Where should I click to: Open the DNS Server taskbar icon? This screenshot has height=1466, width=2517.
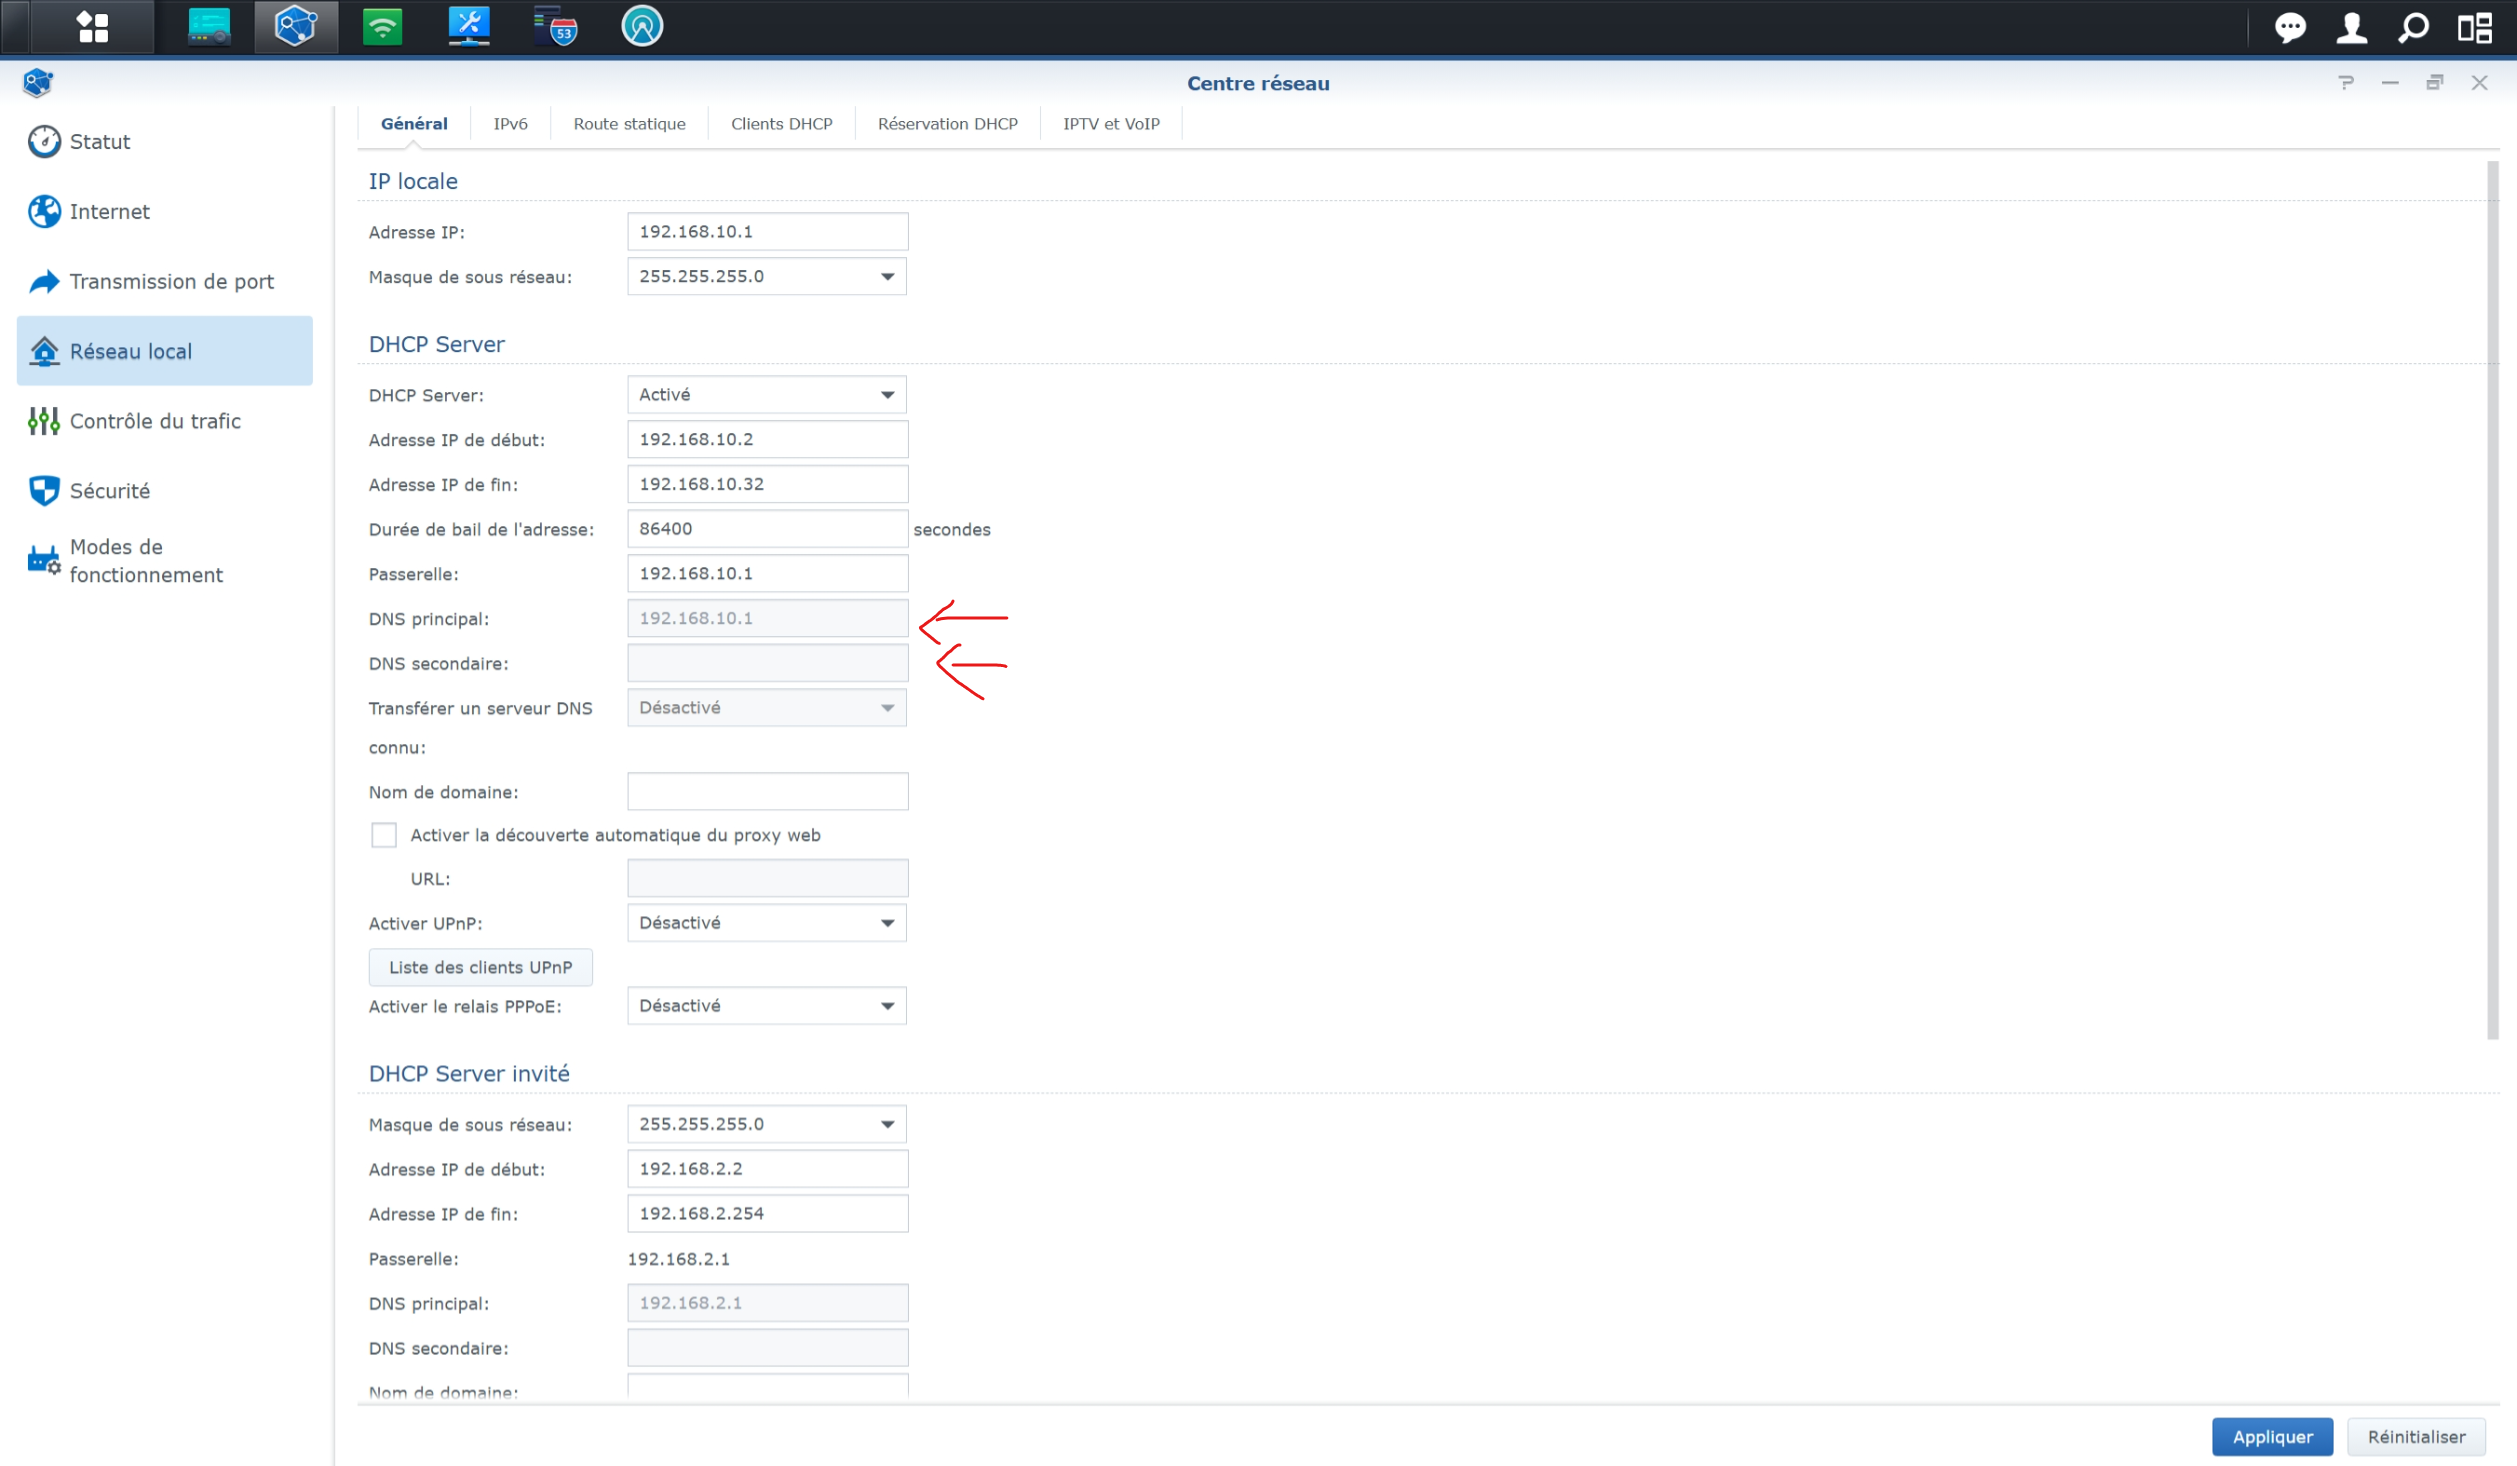pos(555,27)
